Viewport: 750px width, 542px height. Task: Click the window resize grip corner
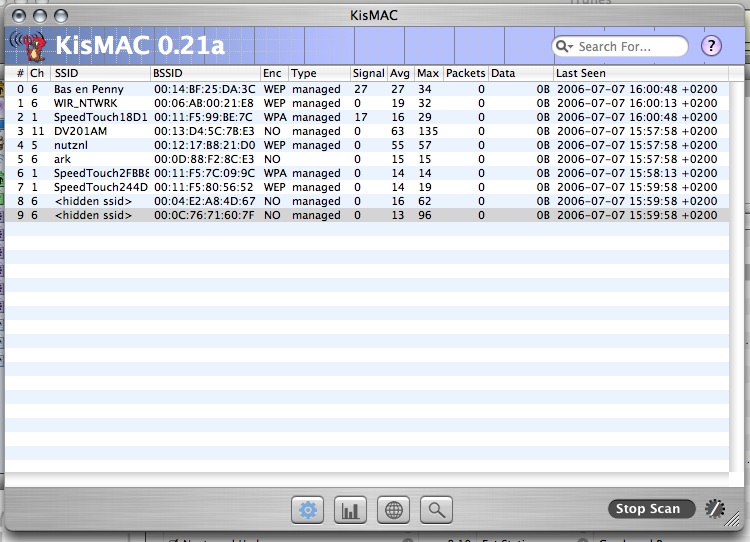733,519
